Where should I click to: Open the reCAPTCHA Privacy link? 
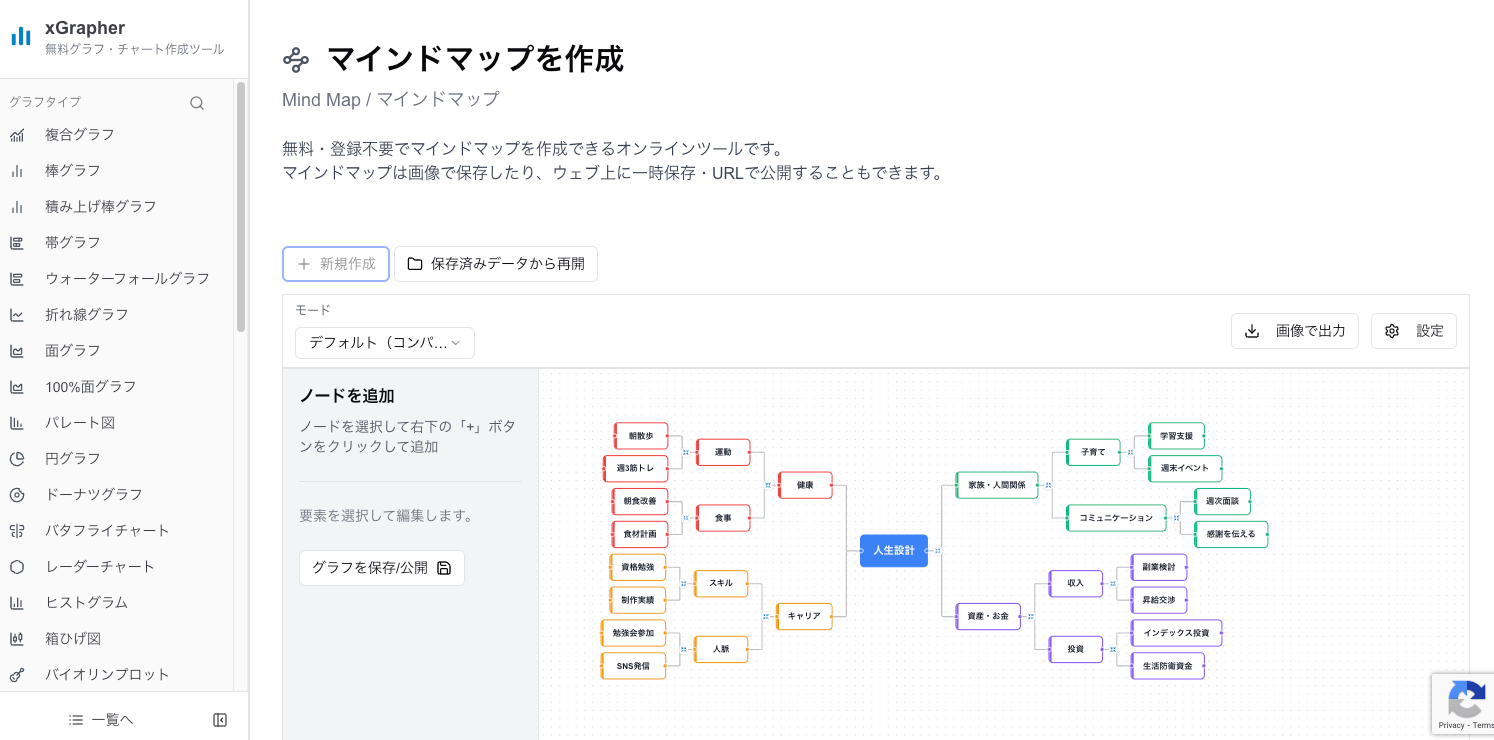point(1445,723)
